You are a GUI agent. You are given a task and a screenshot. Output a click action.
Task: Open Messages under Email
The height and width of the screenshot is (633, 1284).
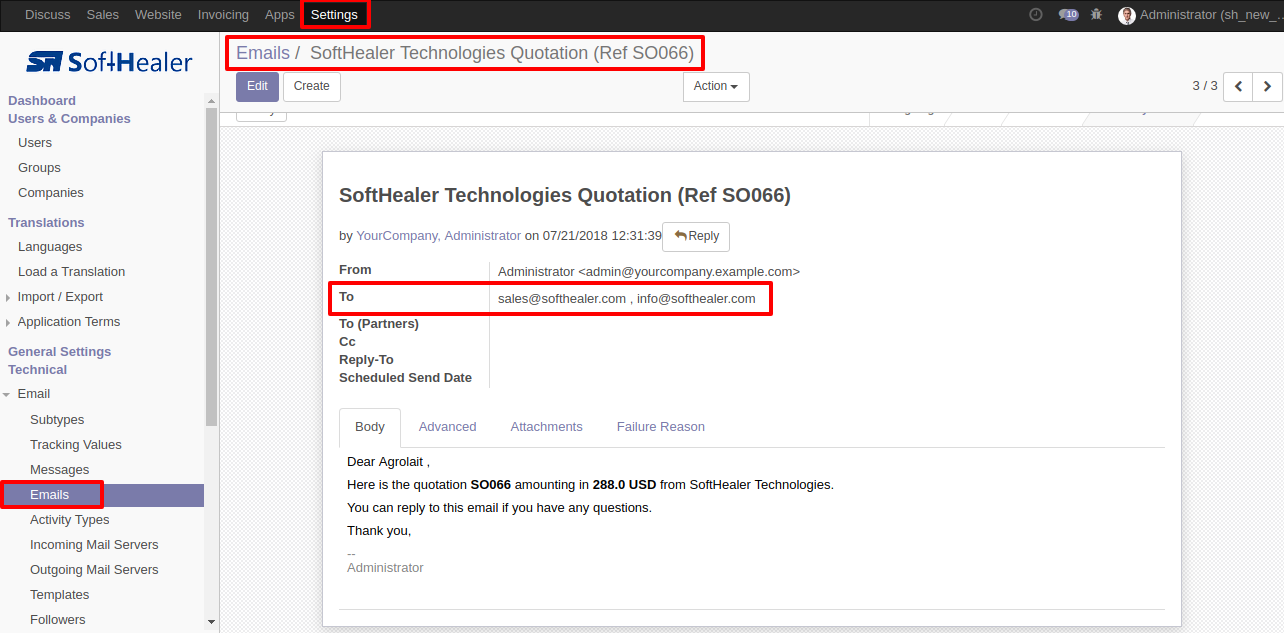click(59, 470)
